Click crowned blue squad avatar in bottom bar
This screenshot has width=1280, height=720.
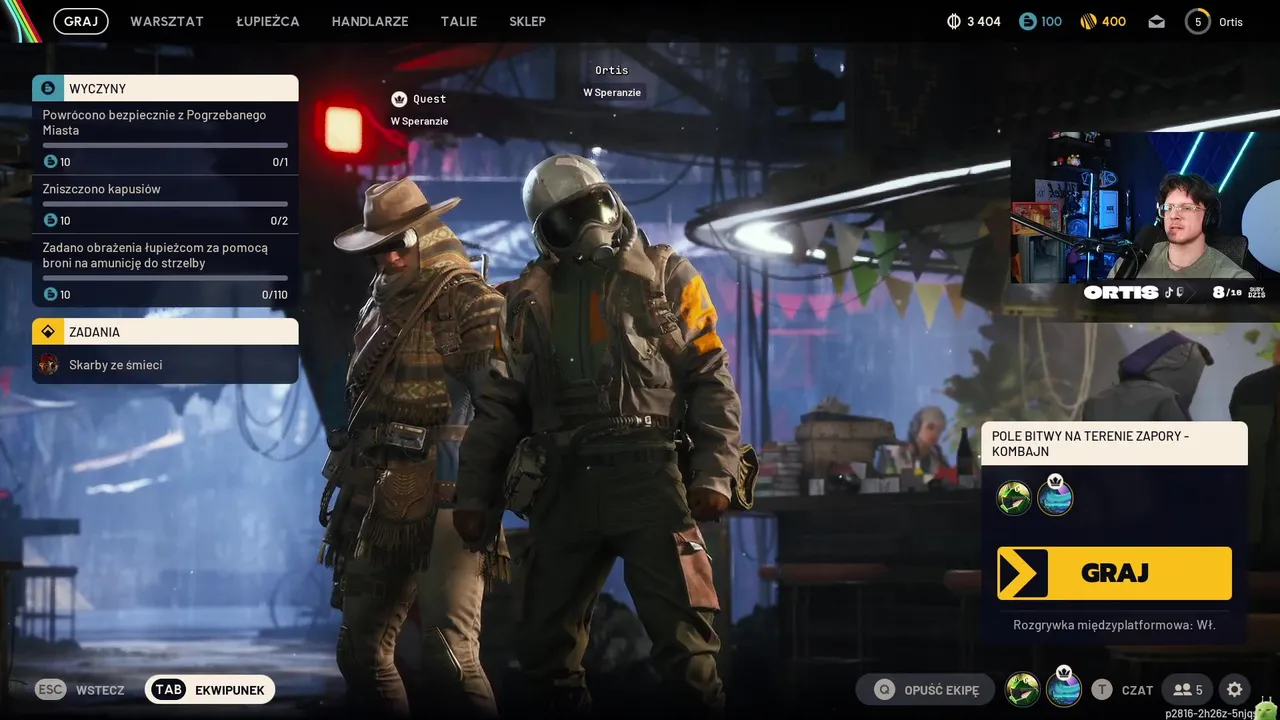pyautogui.click(x=1063, y=688)
